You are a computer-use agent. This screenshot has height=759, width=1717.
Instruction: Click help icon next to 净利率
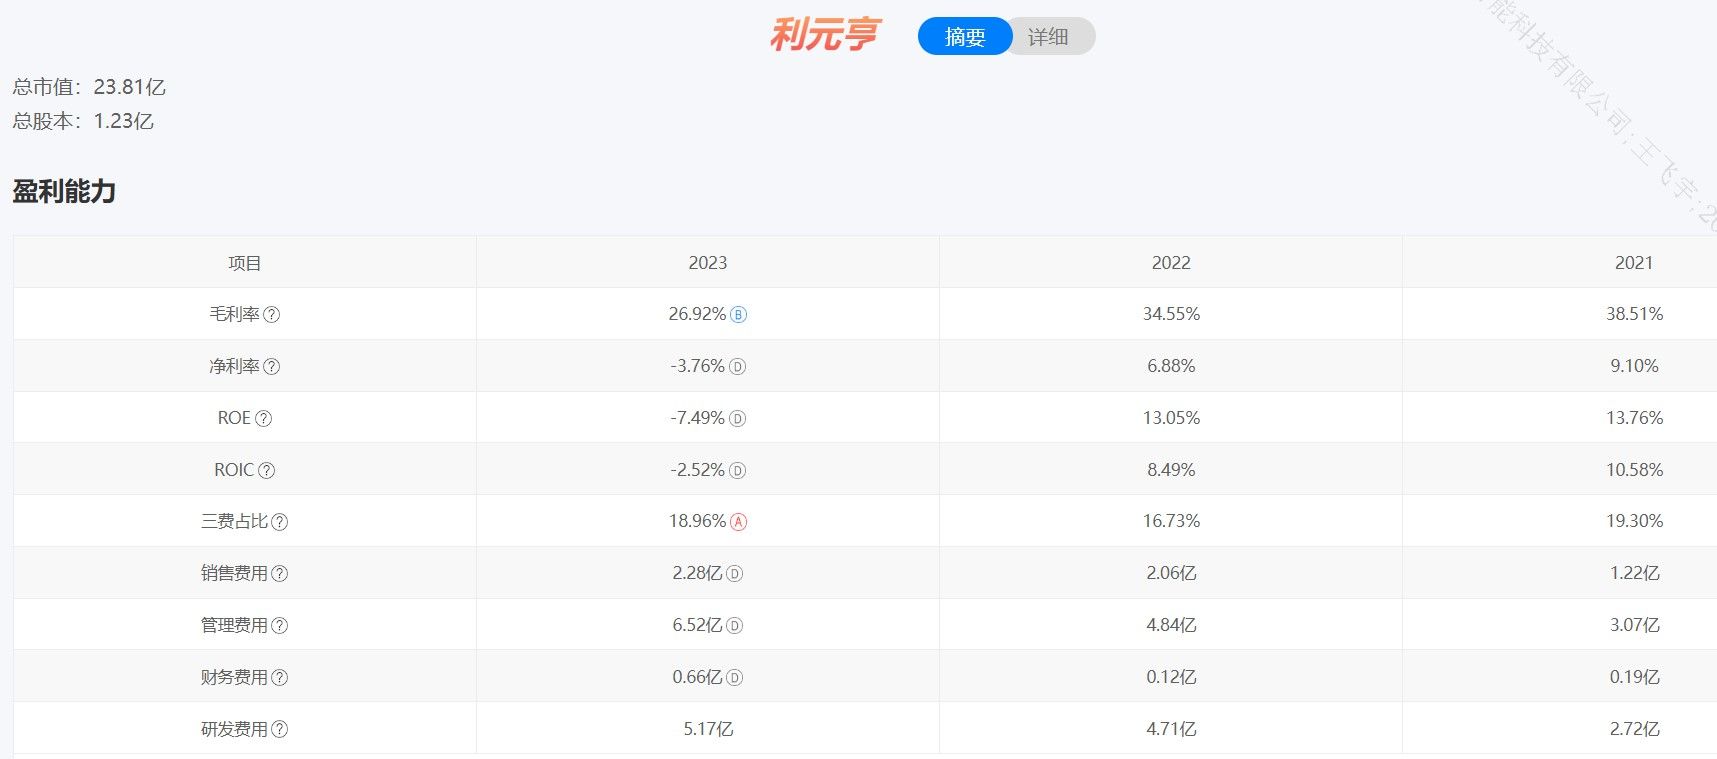pyautogui.click(x=271, y=367)
